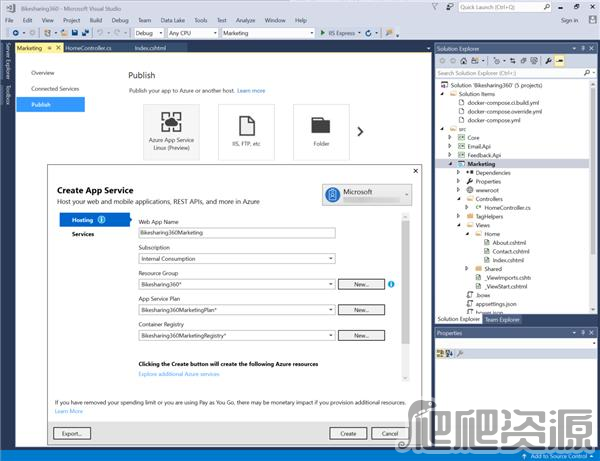Collapse the Controllers folder
600x461 pixels.
[458, 199]
